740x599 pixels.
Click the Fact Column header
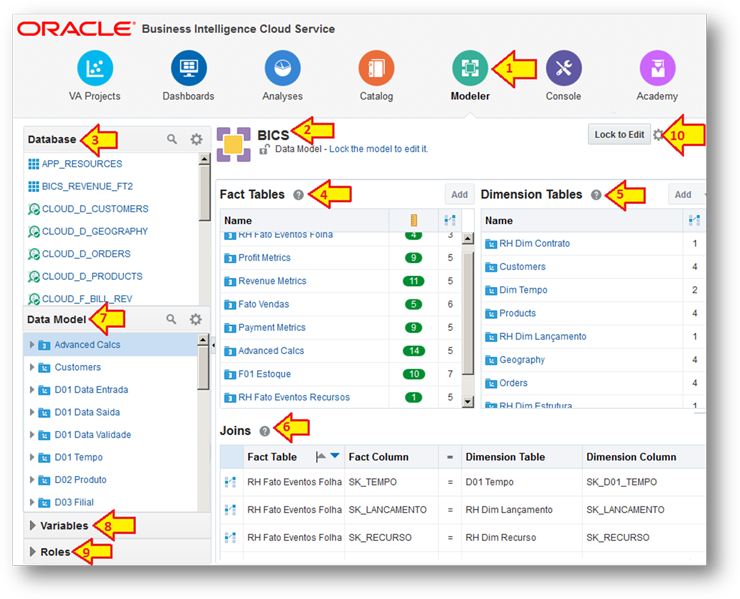pos(378,457)
